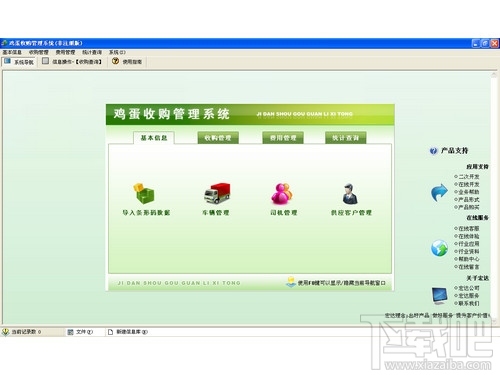
Task: Click the 产品支持 heading text
Action: click(454, 151)
